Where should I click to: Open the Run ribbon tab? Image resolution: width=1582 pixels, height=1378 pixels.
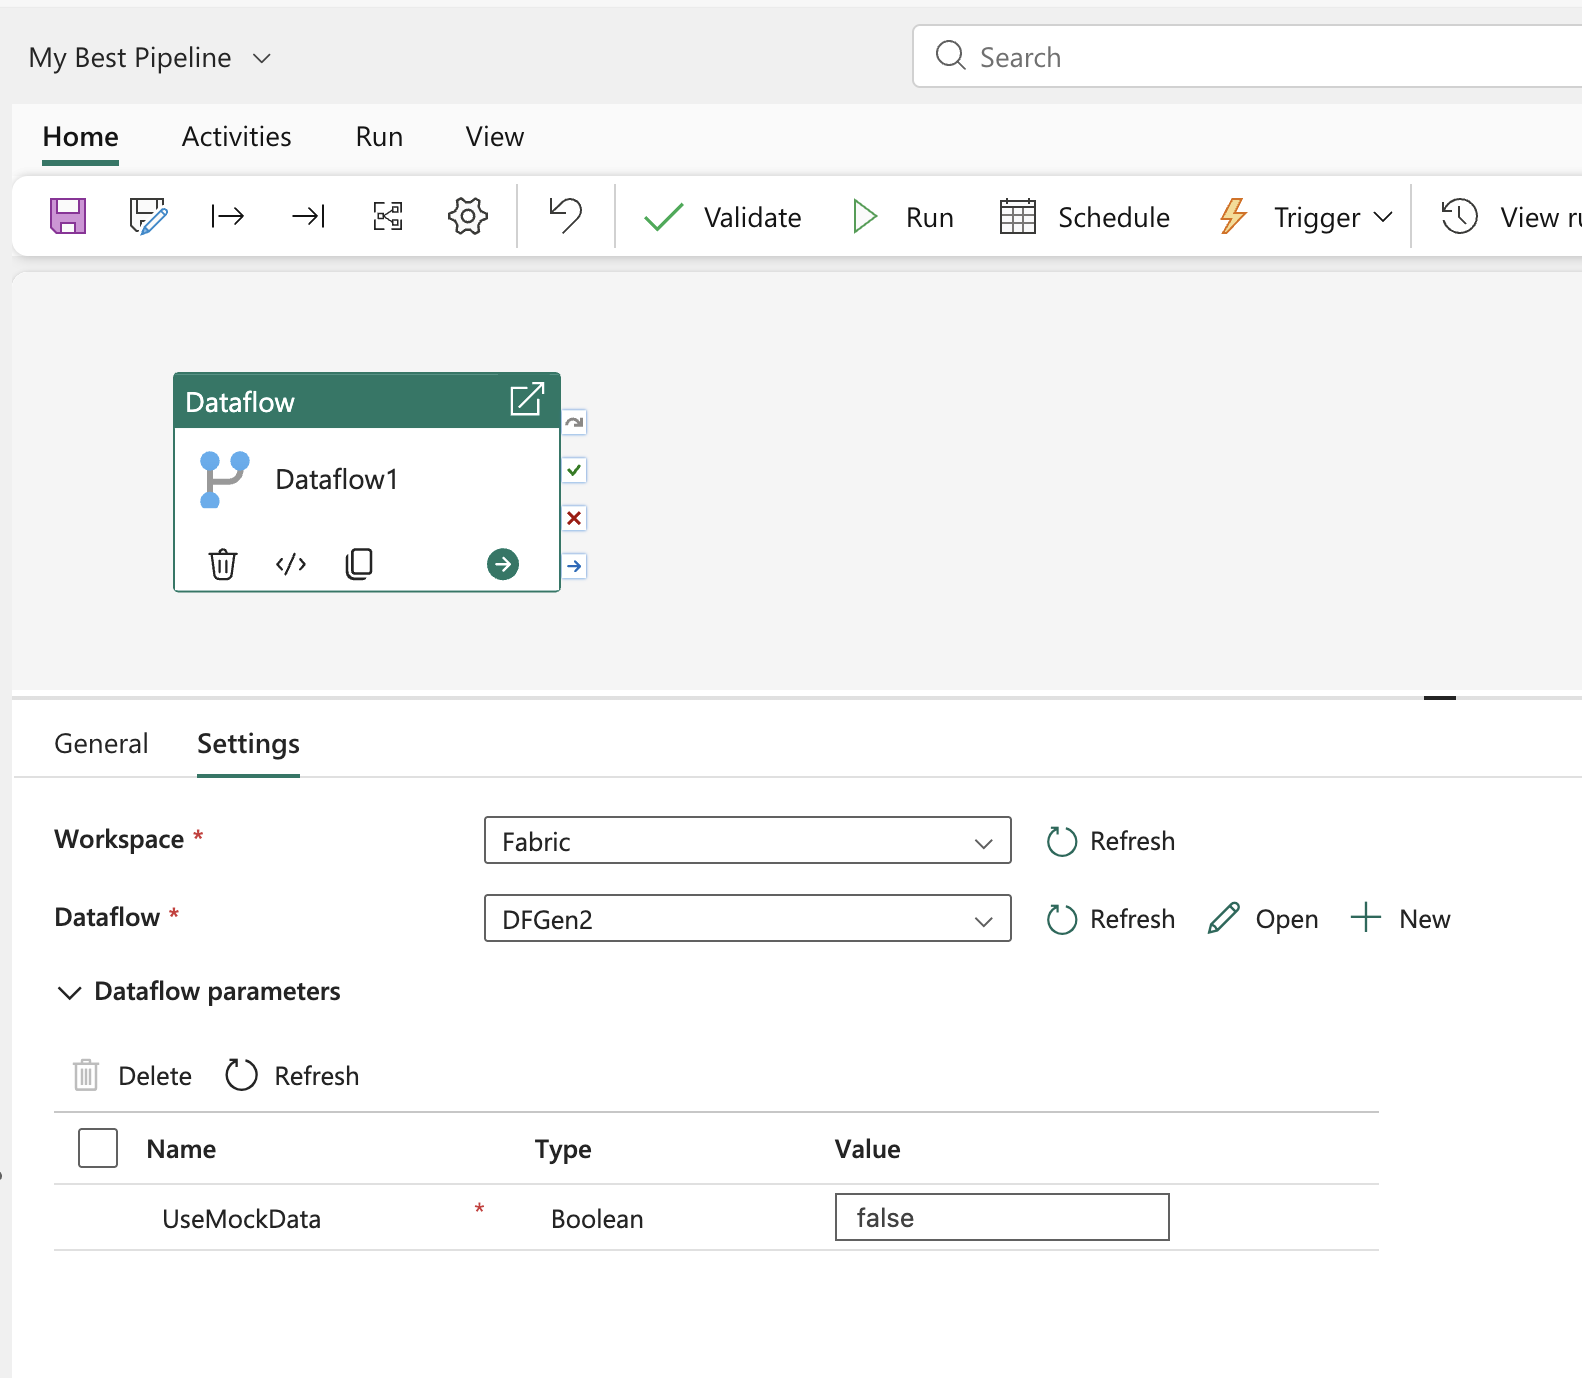click(379, 137)
